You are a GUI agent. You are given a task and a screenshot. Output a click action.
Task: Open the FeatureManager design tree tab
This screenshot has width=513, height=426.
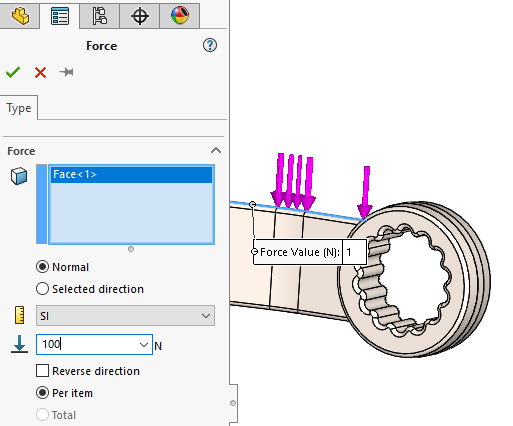[x=20, y=16]
